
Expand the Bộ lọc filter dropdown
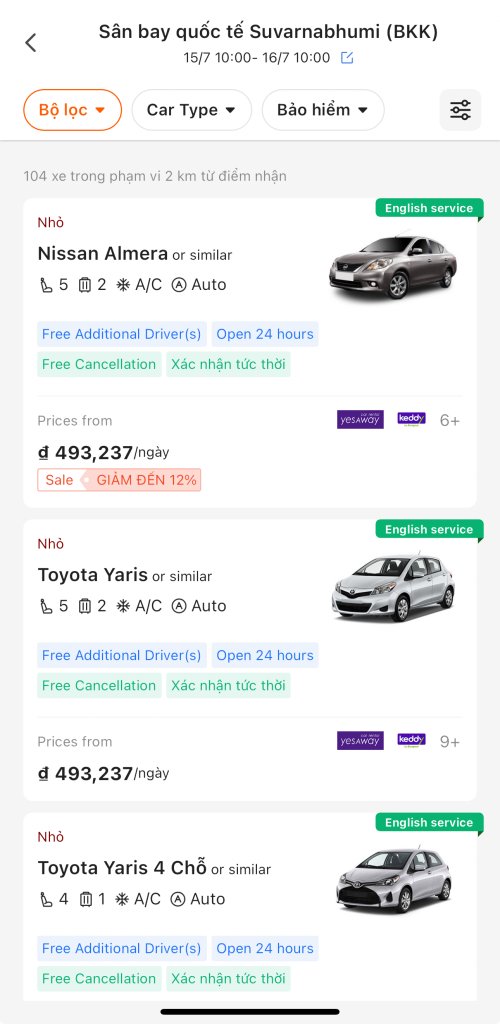point(72,110)
